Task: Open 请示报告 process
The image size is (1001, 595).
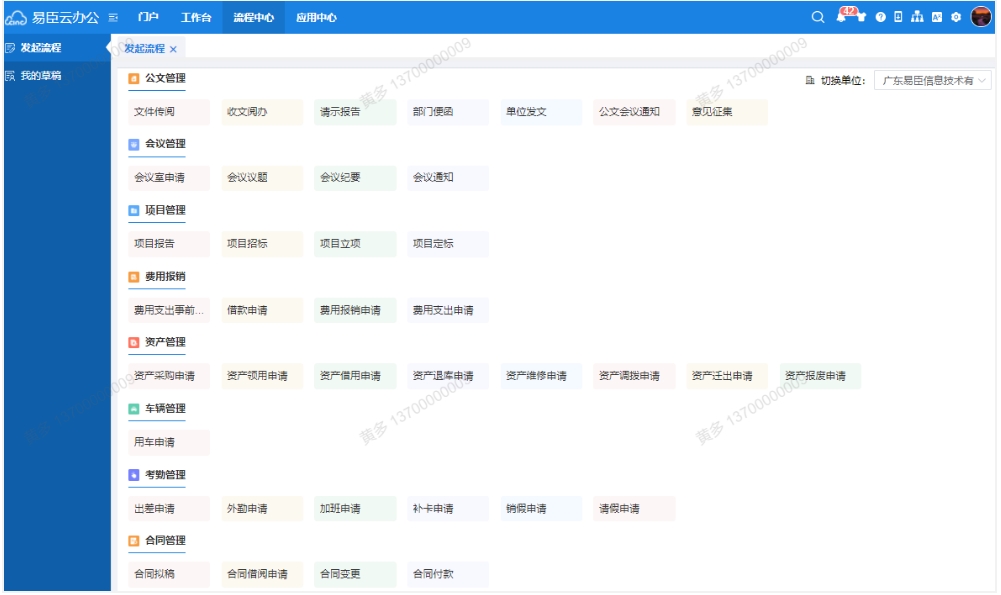Action: [x=355, y=112]
